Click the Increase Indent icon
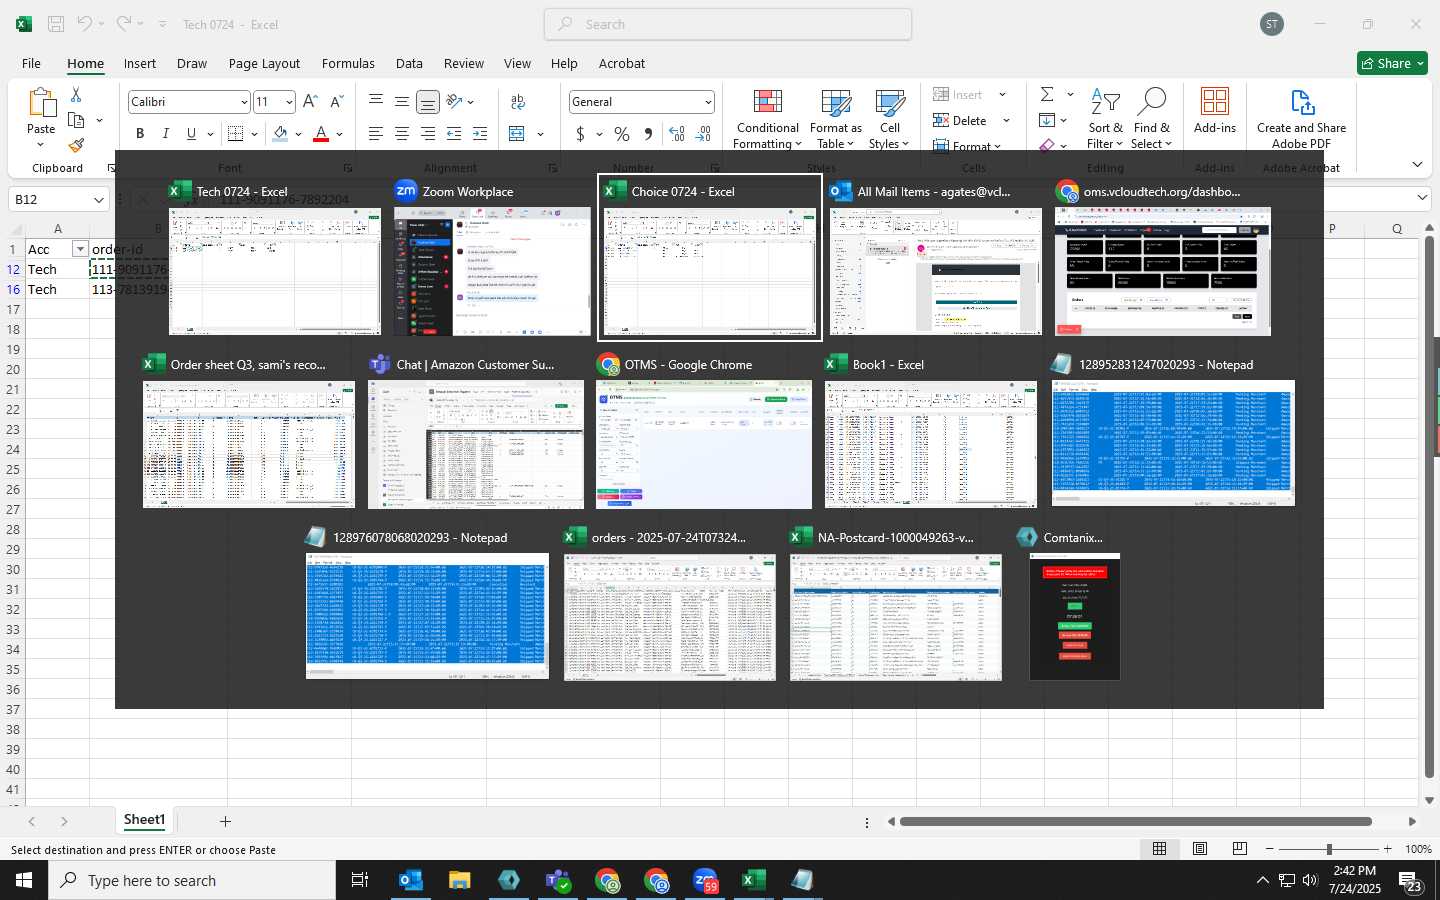The image size is (1440, 900). click(480, 134)
